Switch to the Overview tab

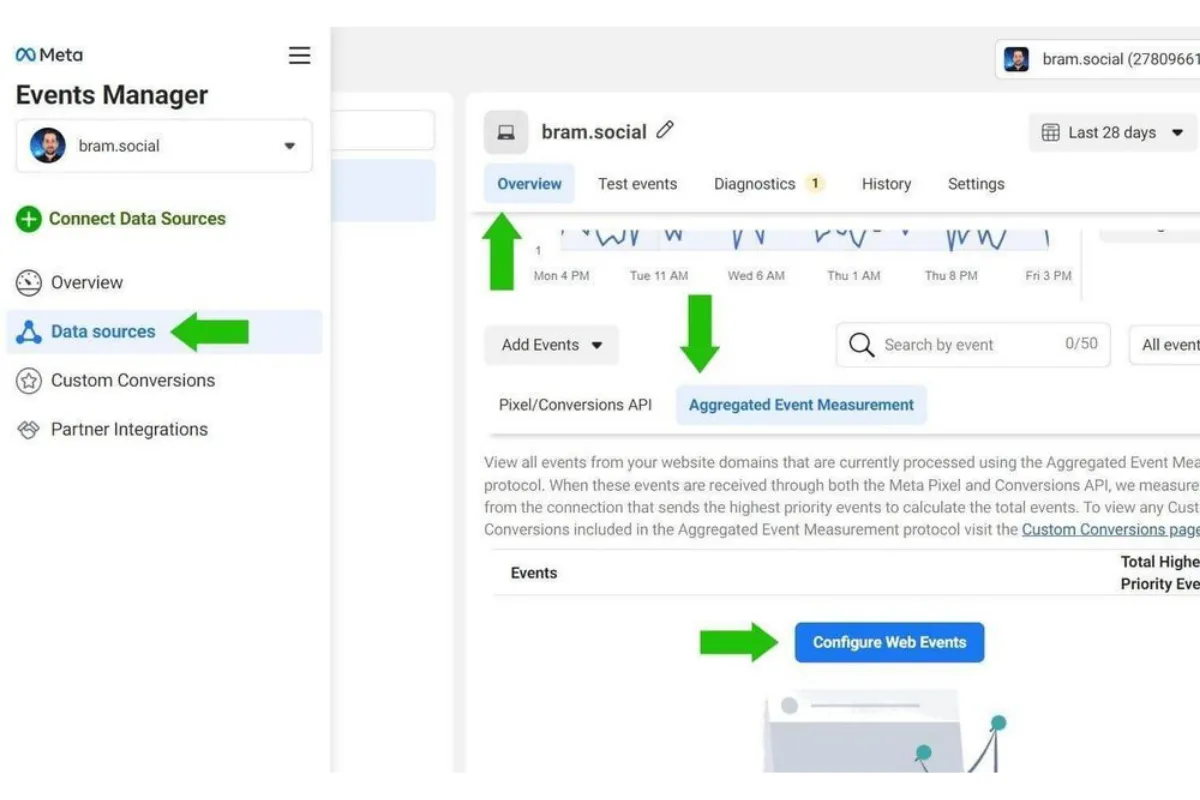[x=529, y=184]
